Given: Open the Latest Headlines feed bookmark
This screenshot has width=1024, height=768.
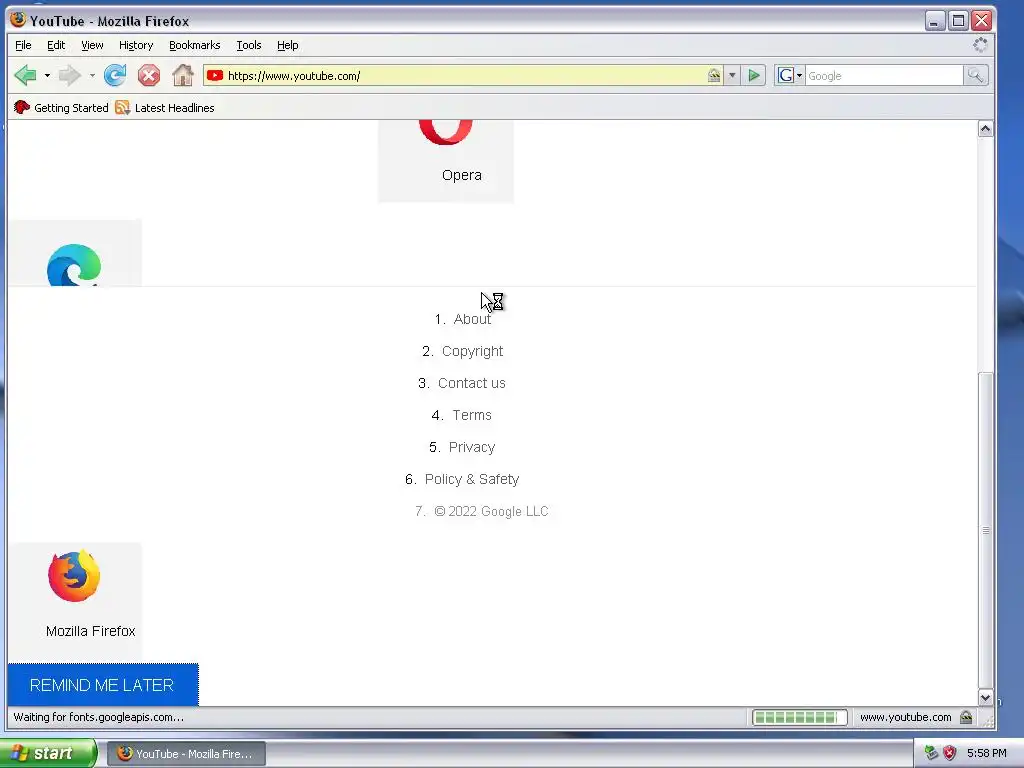Looking at the screenshot, I should (x=165, y=108).
